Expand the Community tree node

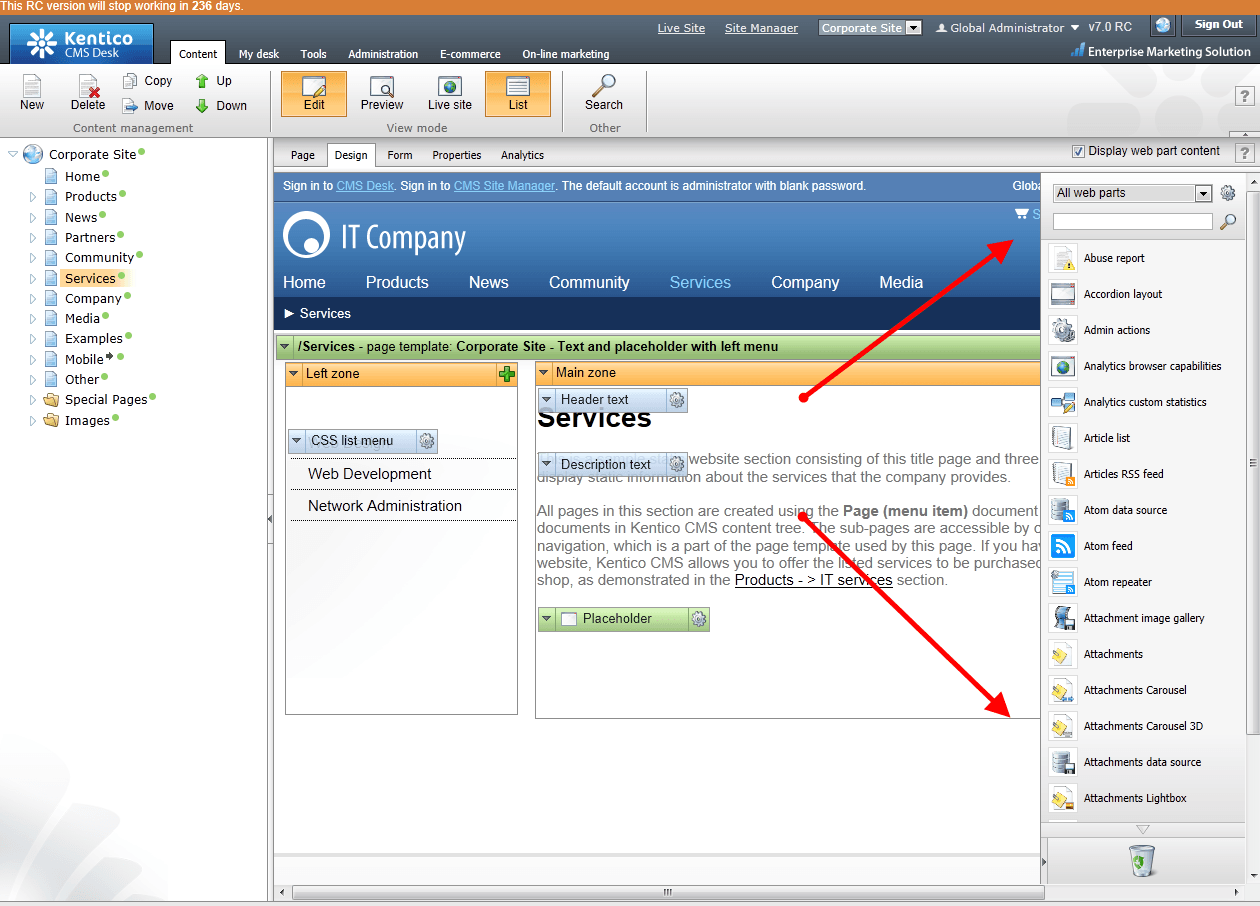click(33, 258)
